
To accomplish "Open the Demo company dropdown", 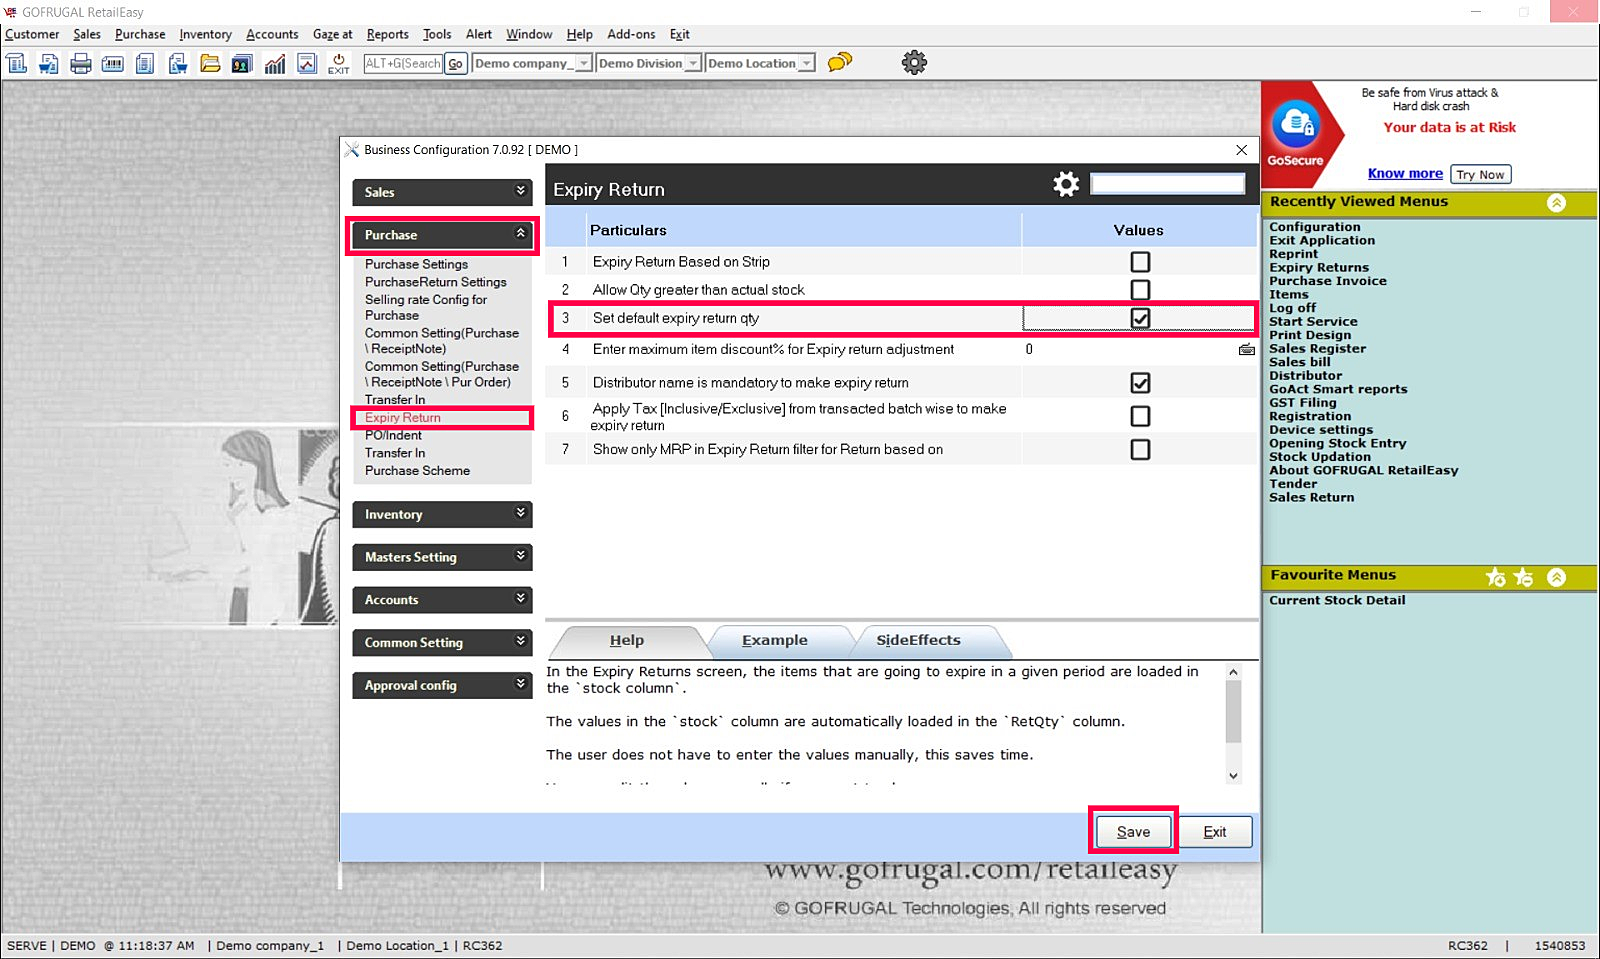I will click(584, 63).
